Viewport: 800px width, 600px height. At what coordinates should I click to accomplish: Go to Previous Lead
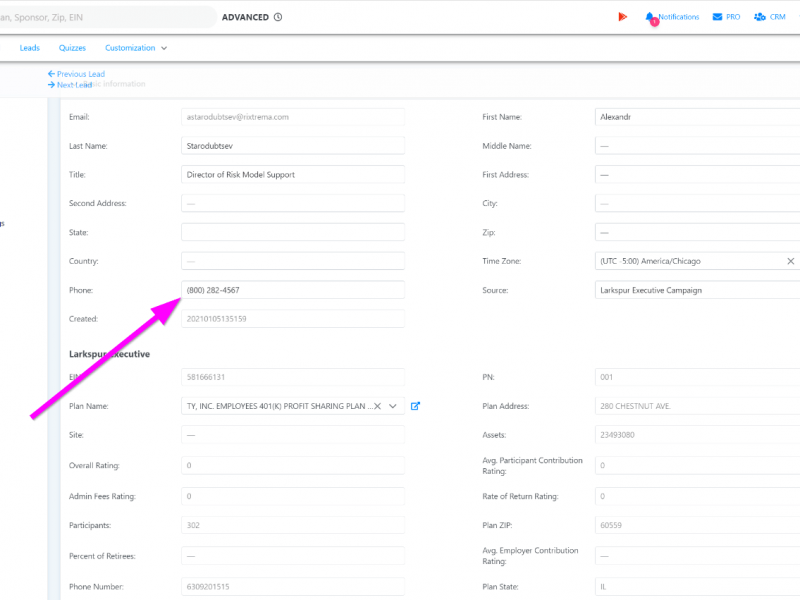click(76, 74)
